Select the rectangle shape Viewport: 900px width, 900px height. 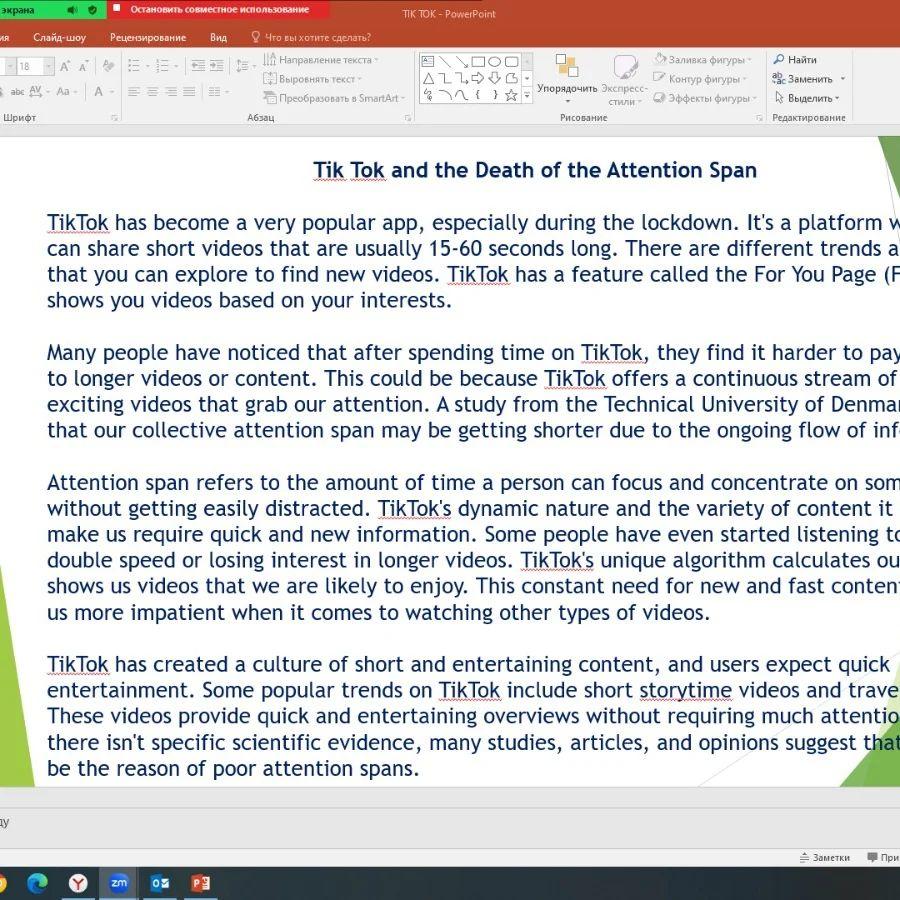tap(478, 61)
